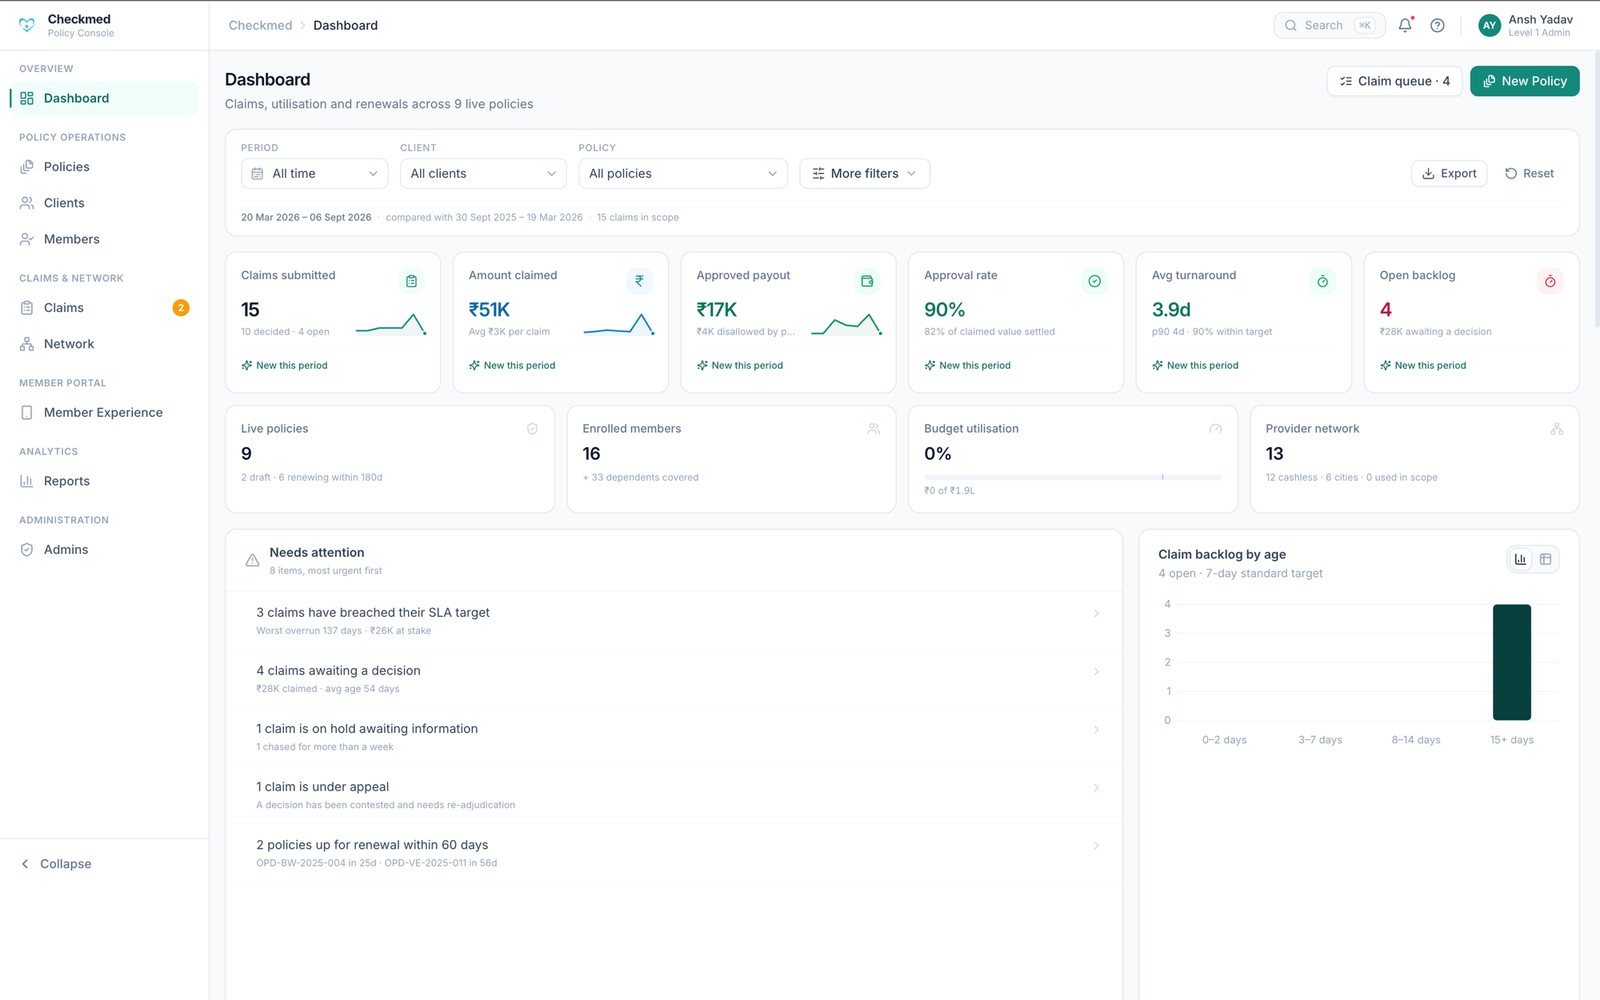
Task: Click the Ansh Yadav user name
Action: click(1540, 19)
